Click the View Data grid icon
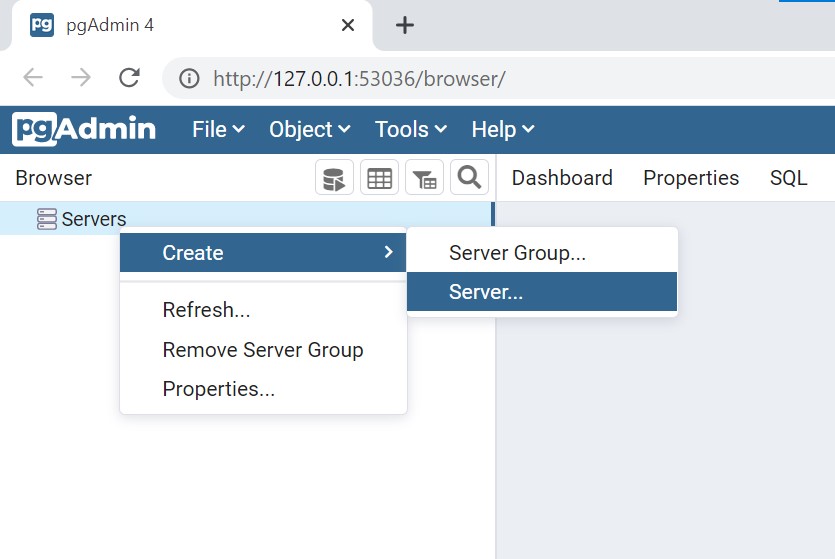This screenshot has height=559, width=835. [x=379, y=178]
